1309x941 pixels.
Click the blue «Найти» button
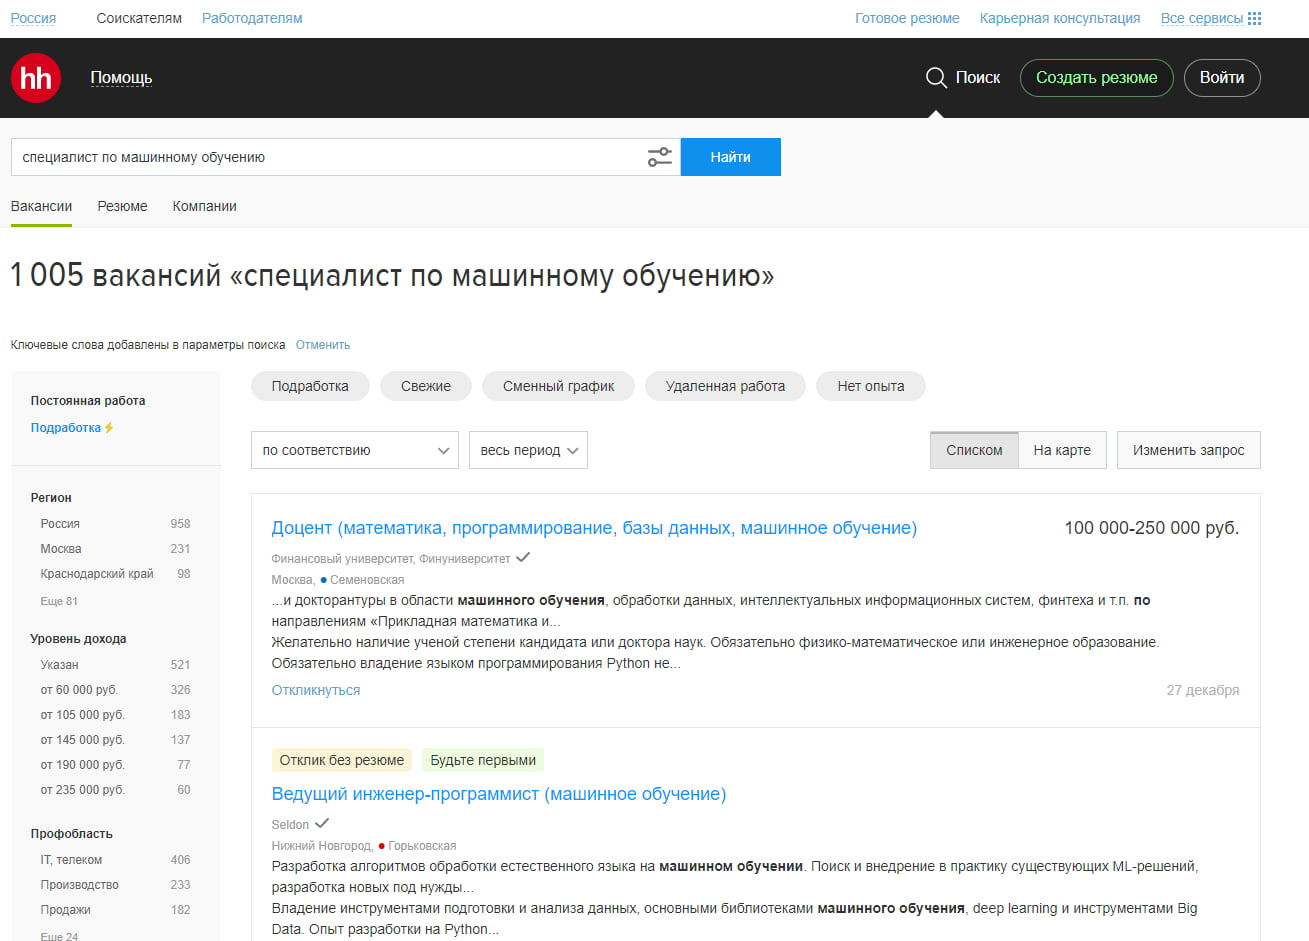coord(730,157)
